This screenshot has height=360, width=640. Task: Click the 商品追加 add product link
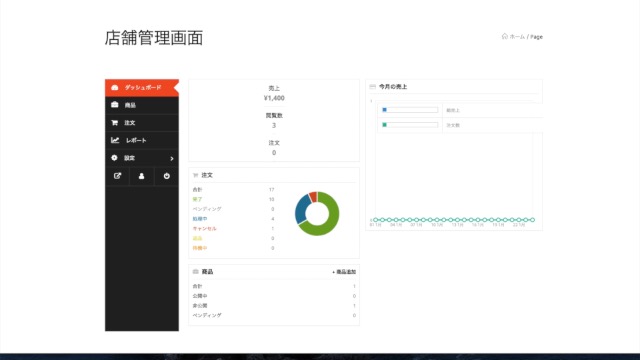click(344, 272)
